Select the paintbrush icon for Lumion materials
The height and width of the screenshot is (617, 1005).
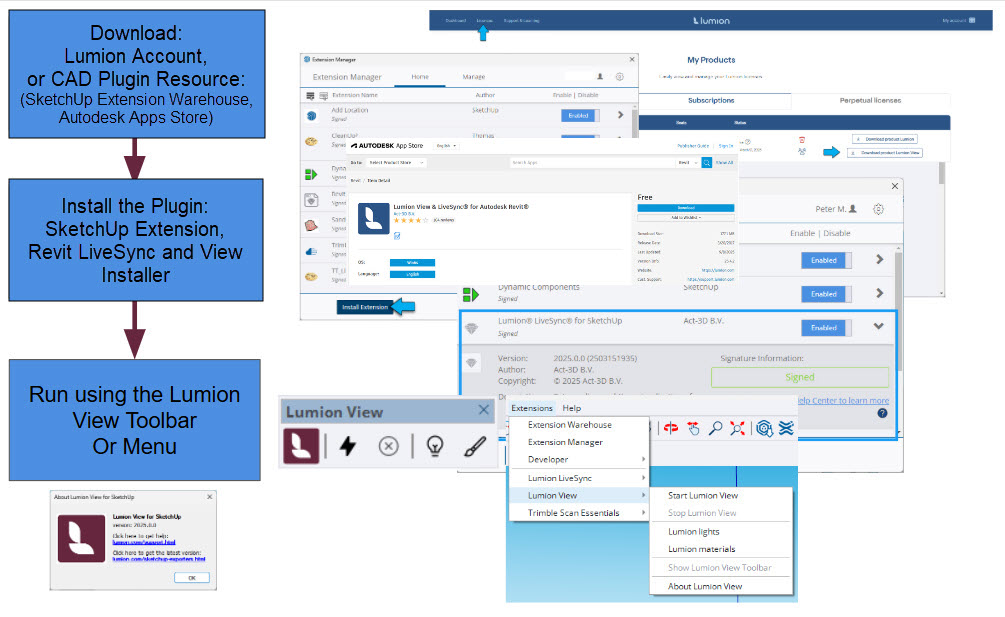476,446
